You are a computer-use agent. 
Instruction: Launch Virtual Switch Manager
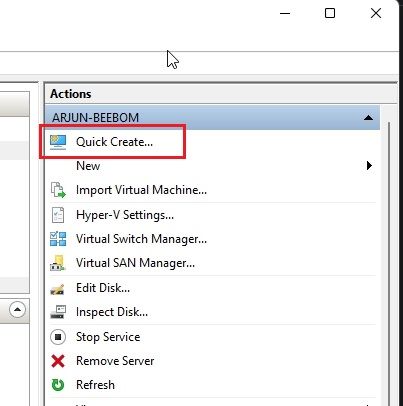(141, 239)
